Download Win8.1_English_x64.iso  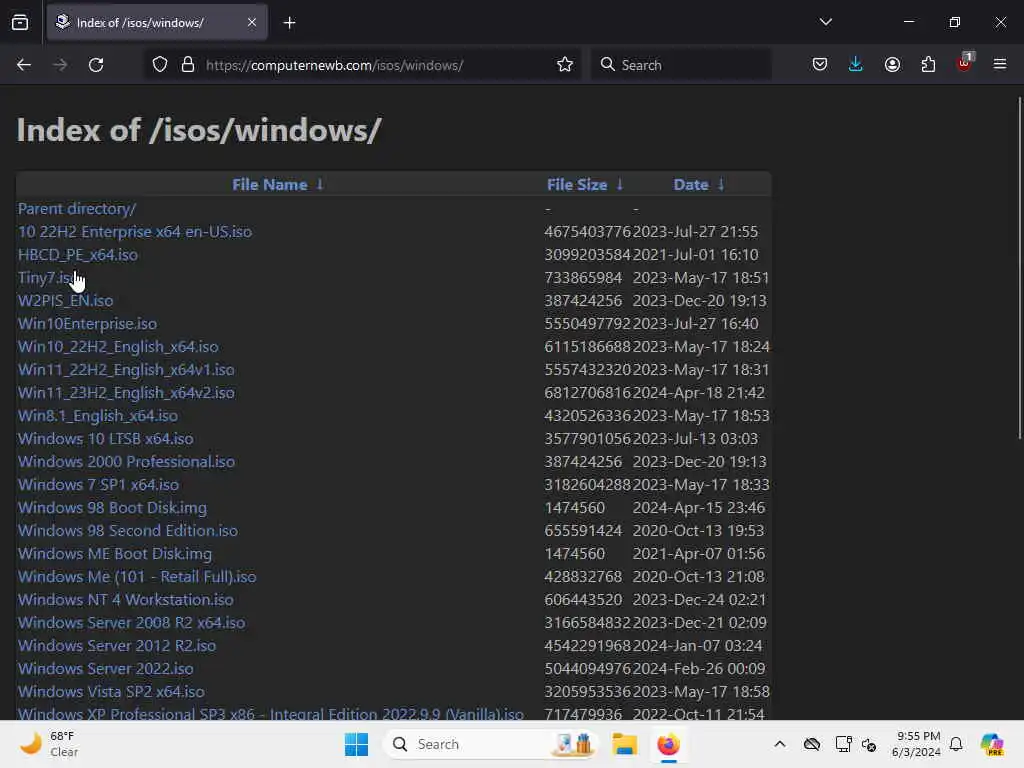[97, 416]
